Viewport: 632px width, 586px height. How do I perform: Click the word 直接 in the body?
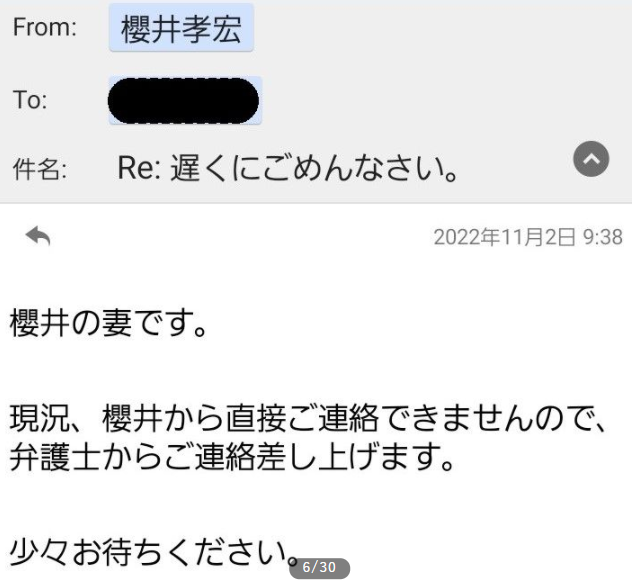pos(256,418)
